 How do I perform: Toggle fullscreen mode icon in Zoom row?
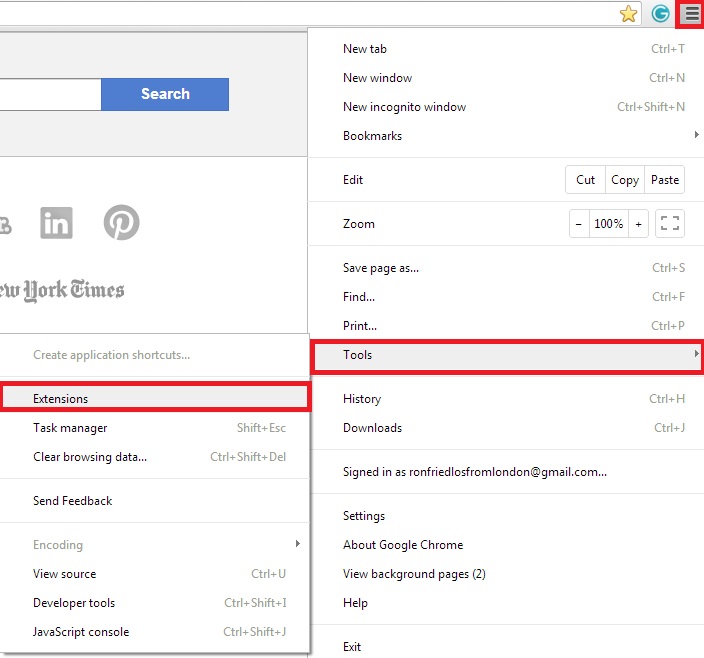[x=670, y=224]
